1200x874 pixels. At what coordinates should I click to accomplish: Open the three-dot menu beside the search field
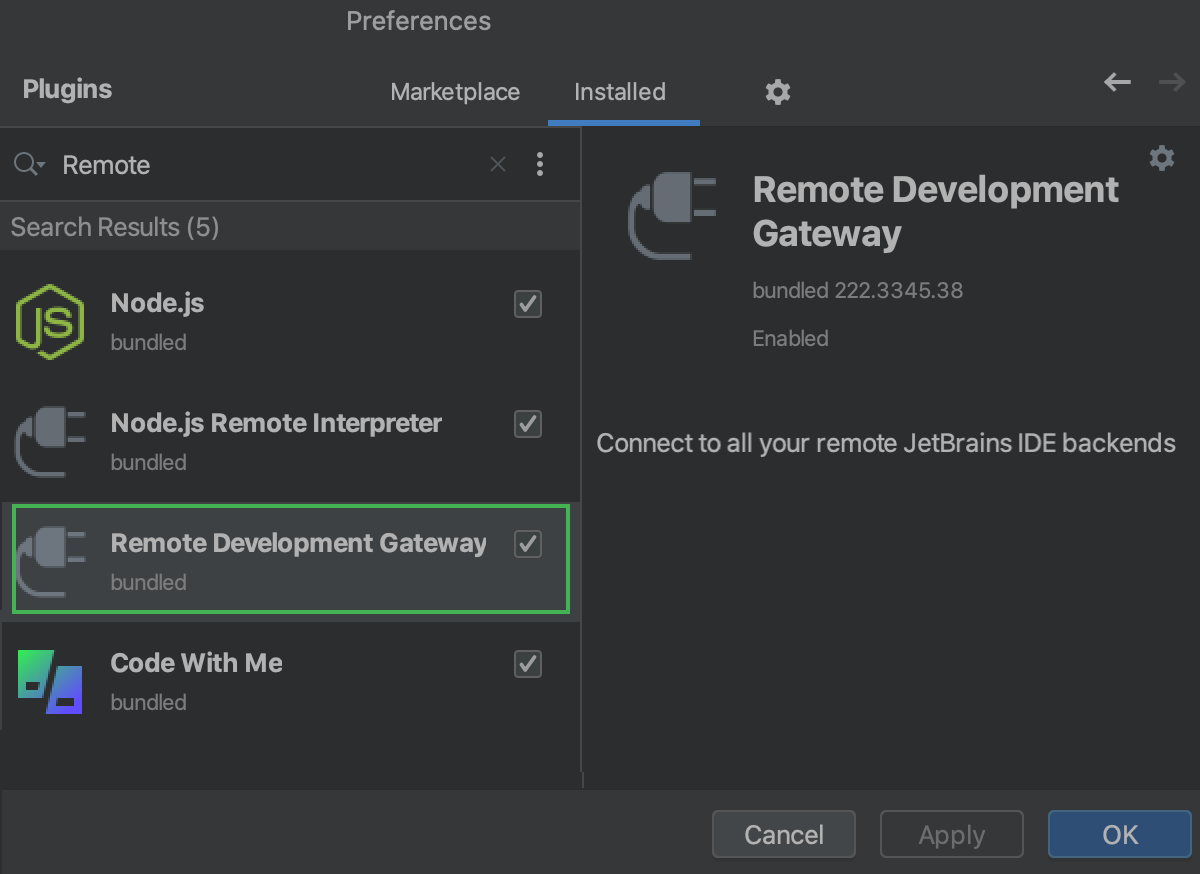point(541,165)
